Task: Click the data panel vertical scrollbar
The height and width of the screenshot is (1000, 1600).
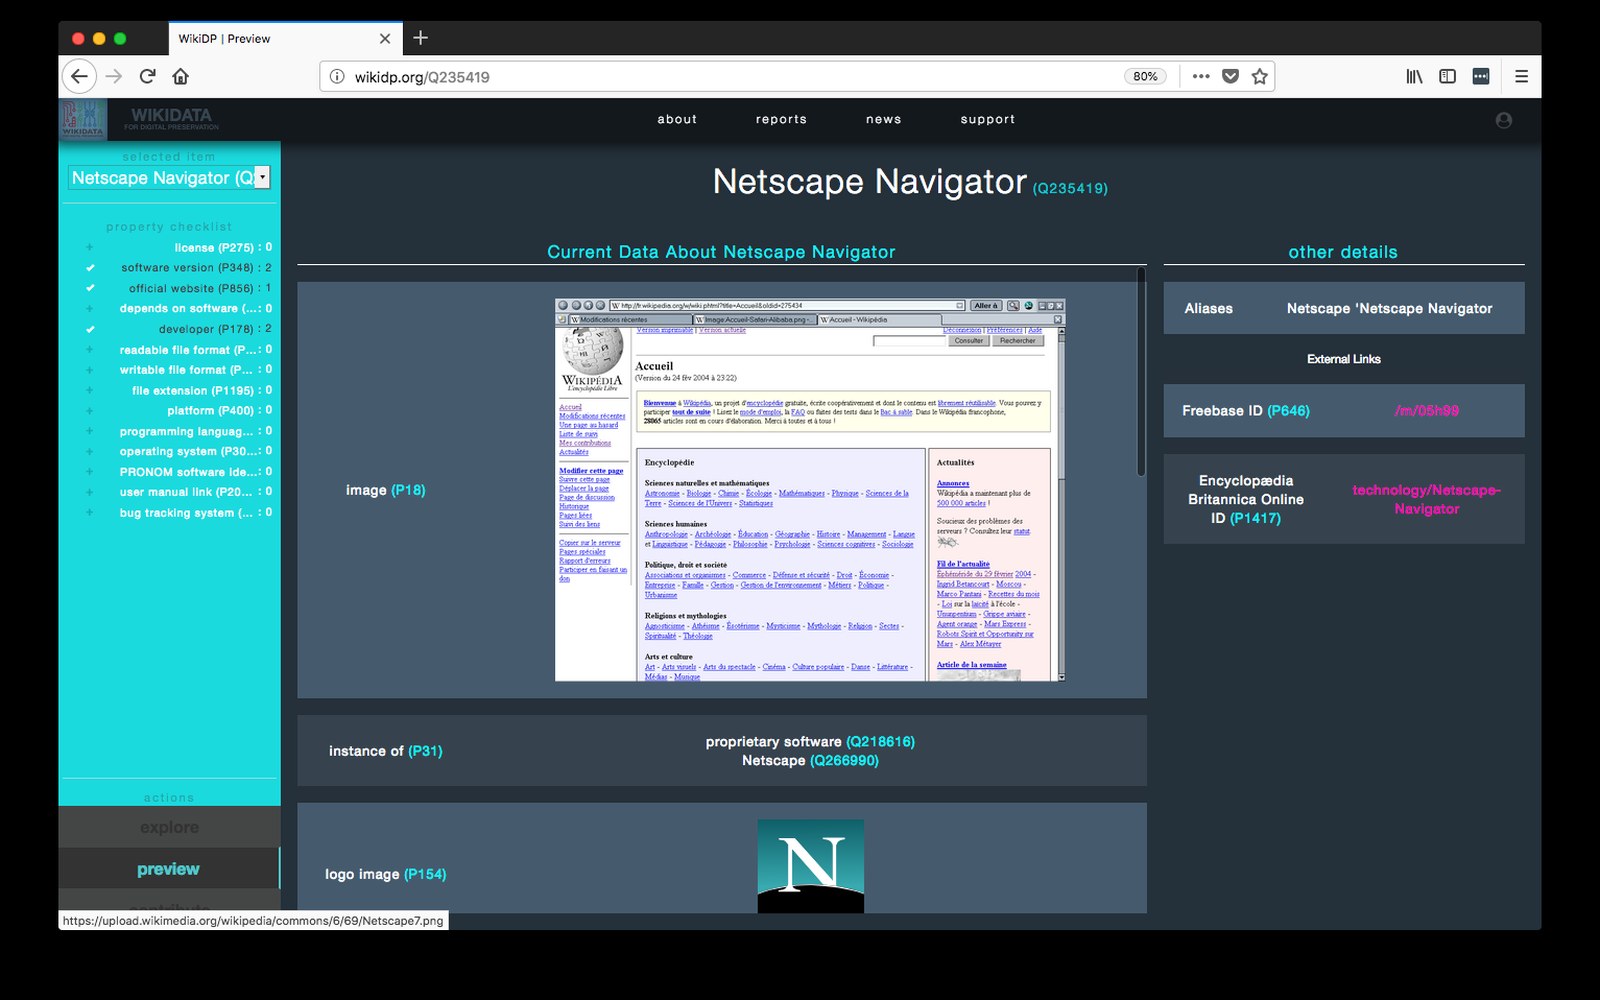Action: tap(1141, 372)
